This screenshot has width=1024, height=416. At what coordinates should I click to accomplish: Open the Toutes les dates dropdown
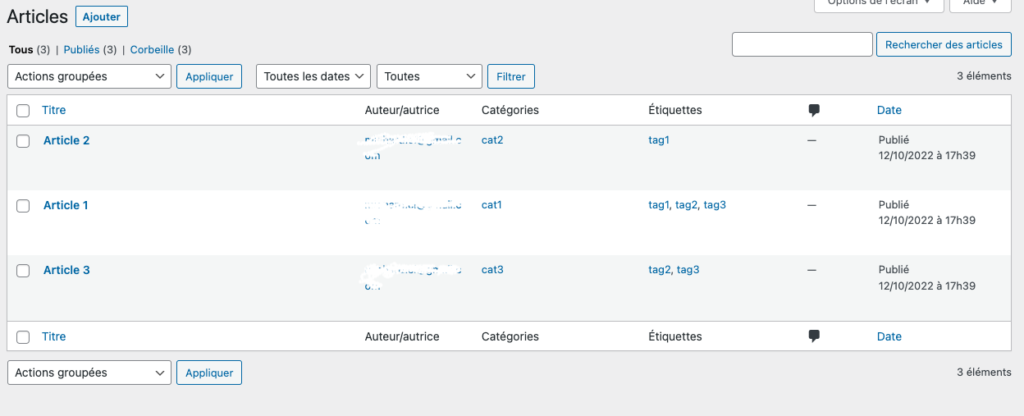(313, 76)
